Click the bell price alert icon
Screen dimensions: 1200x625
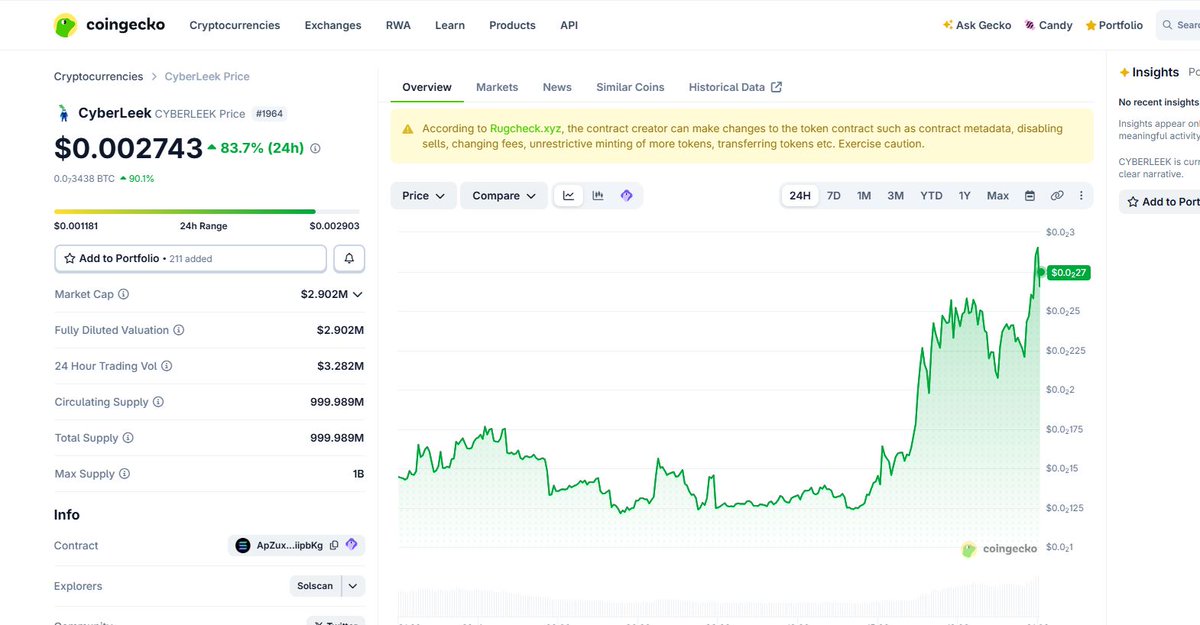point(349,258)
